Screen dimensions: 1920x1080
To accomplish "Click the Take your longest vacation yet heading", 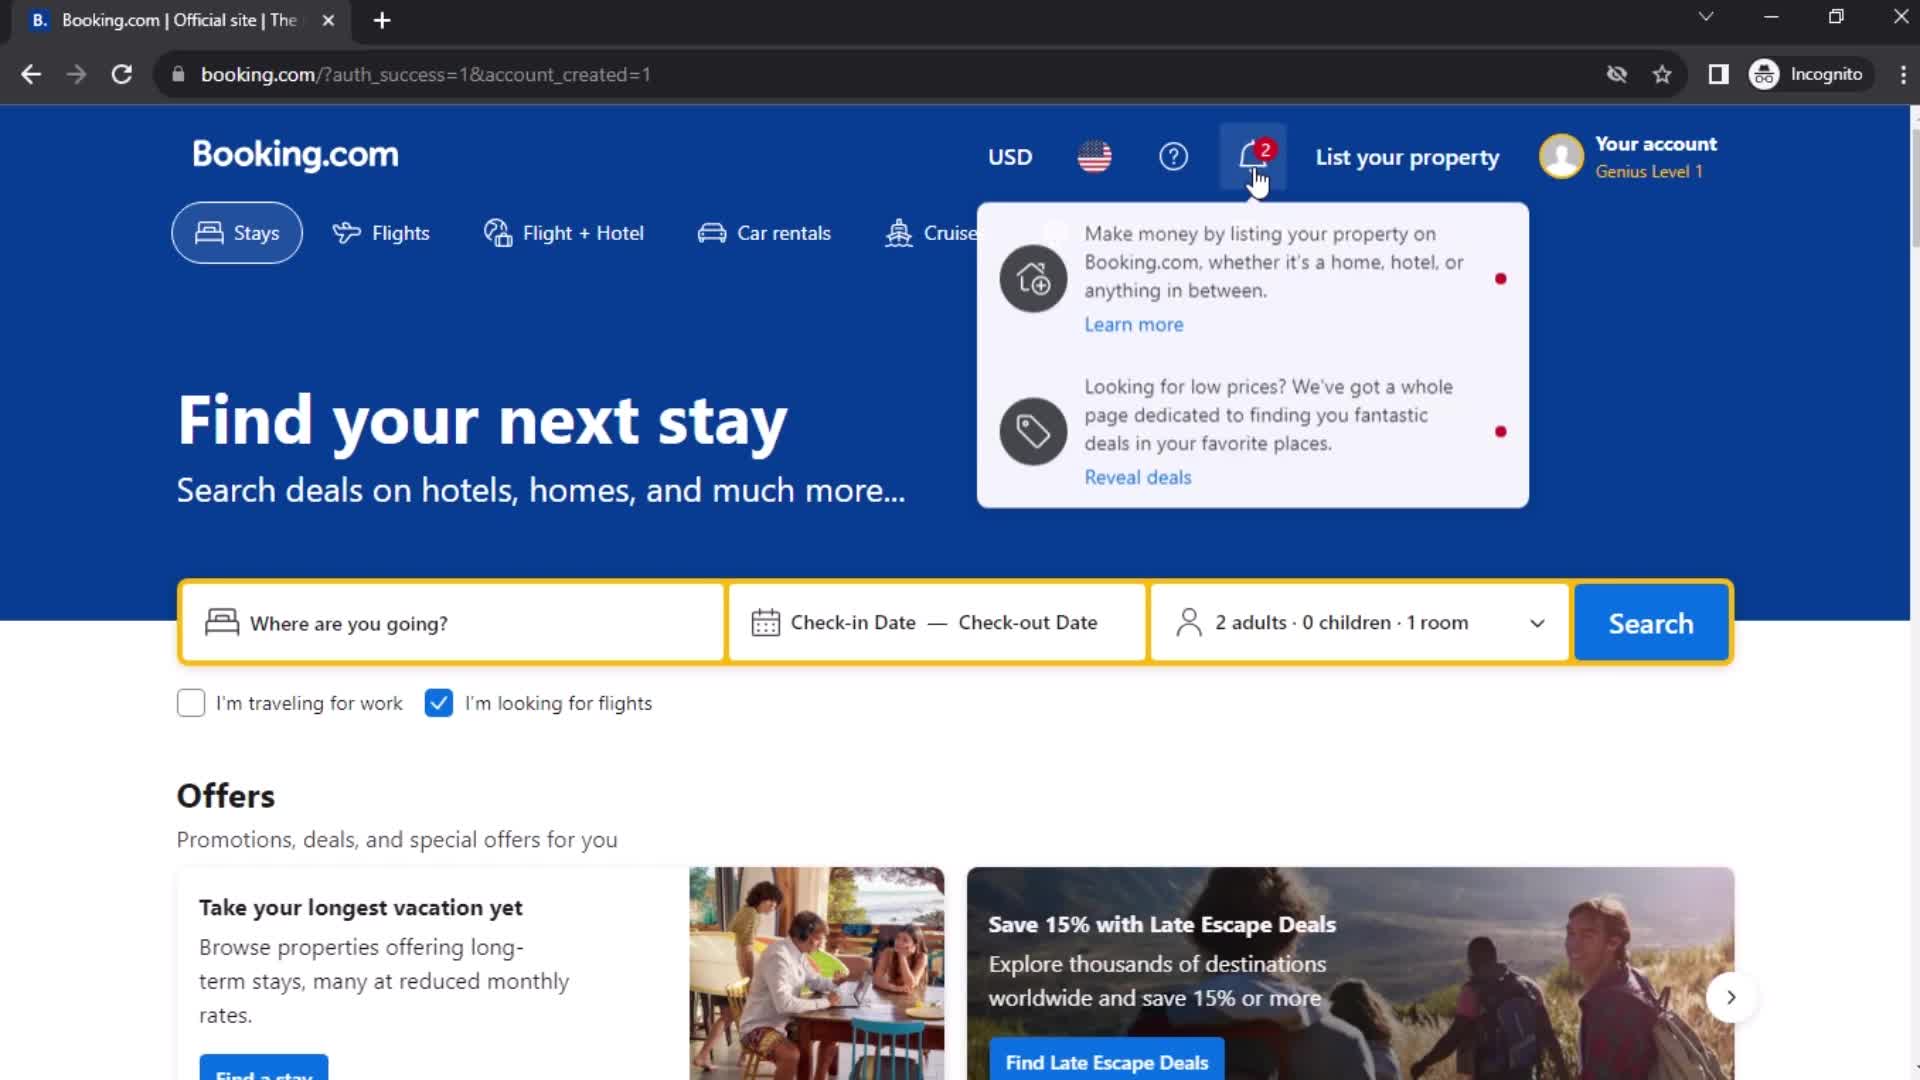I will coord(360,907).
